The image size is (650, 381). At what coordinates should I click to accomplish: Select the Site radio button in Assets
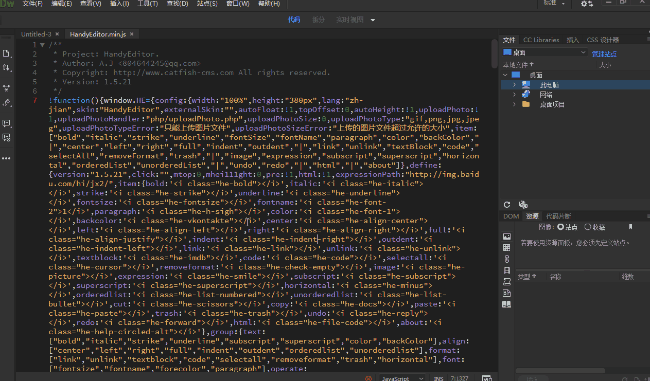click(x=560, y=227)
